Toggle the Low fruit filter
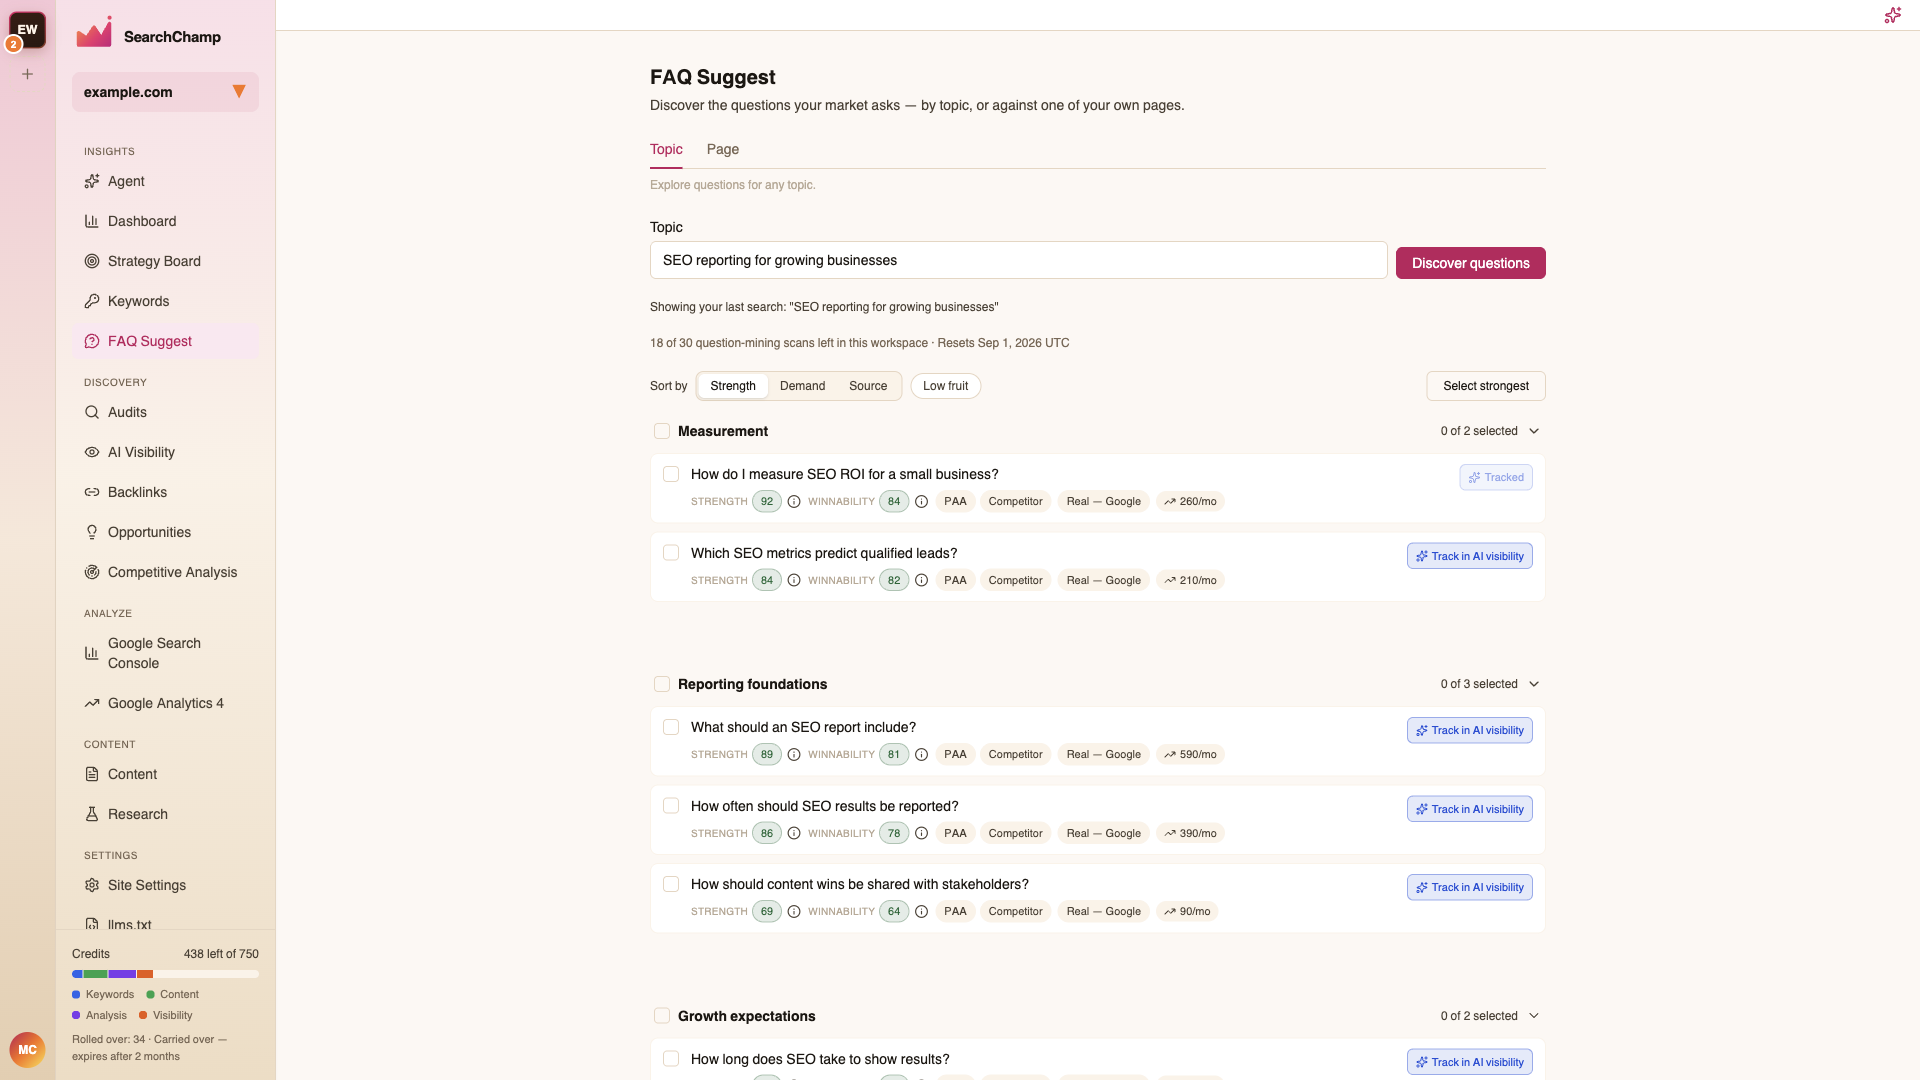This screenshot has height=1080, width=1920. [x=945, y=386]
